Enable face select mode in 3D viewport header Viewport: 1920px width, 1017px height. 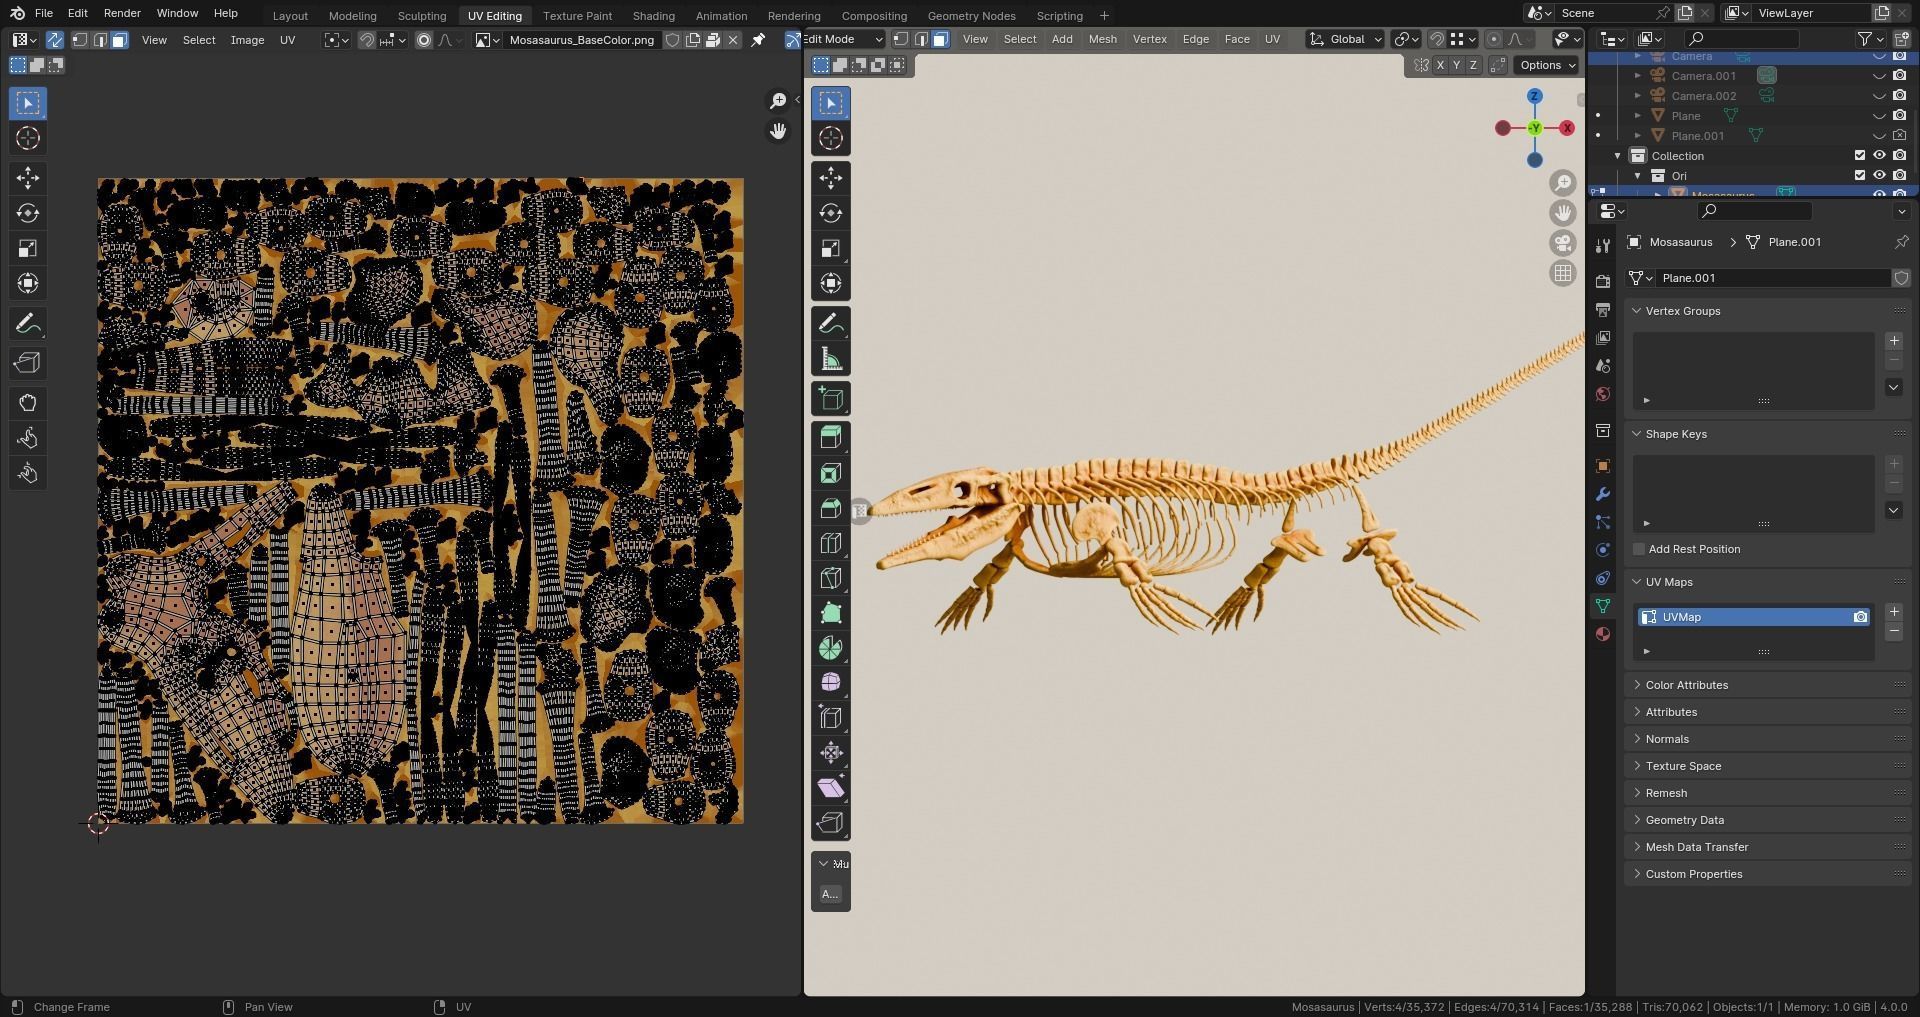point(940,39)
